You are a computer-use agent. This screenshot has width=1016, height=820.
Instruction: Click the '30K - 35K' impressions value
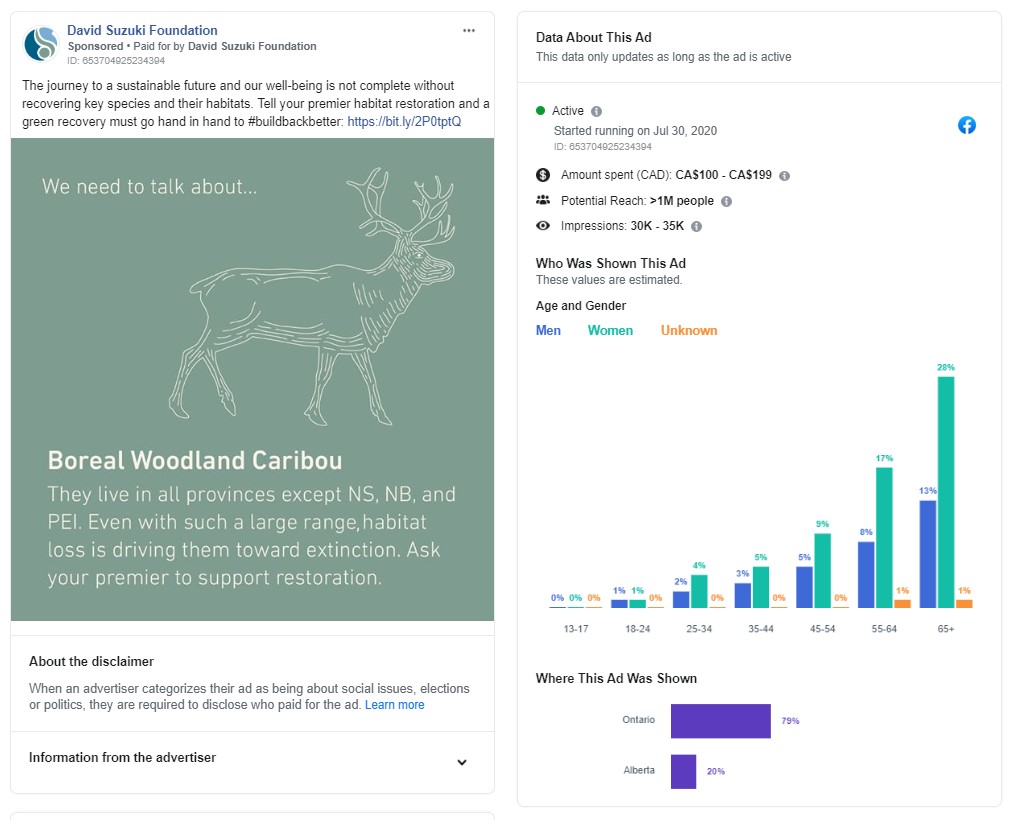[657, 226]
